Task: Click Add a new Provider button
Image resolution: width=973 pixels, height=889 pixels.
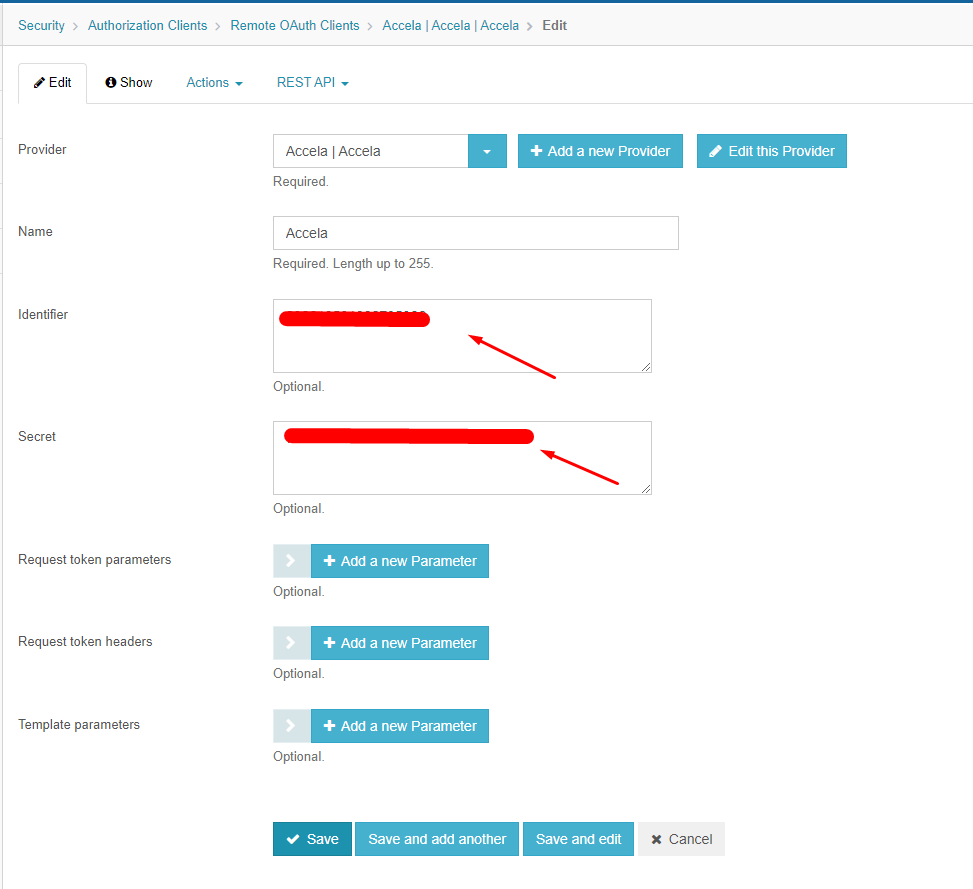Action: pyautogui.click(x=600, y=151)
